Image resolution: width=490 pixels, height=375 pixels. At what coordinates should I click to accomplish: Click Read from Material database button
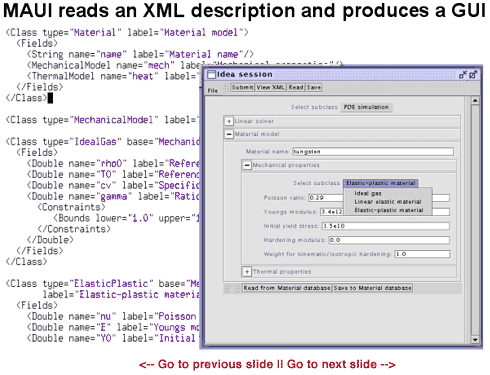click(x=287, y=288)
